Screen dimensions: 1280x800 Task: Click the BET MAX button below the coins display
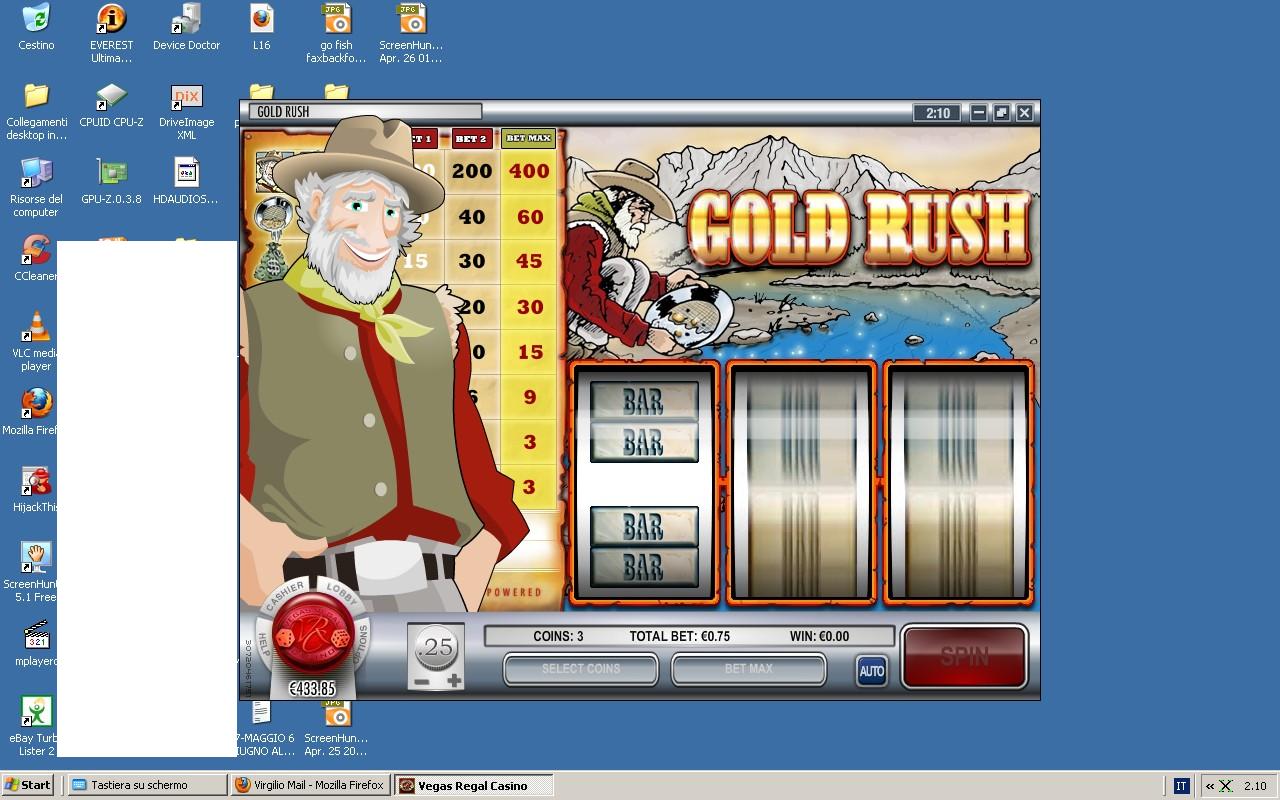(x=748, y=669)
